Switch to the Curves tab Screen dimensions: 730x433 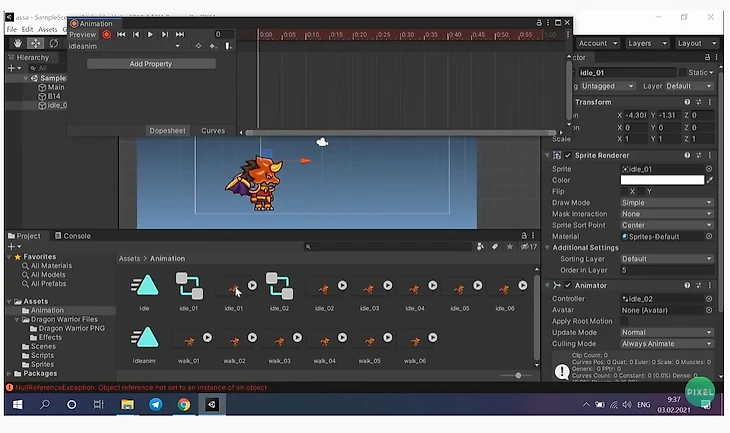coord(213,131)
